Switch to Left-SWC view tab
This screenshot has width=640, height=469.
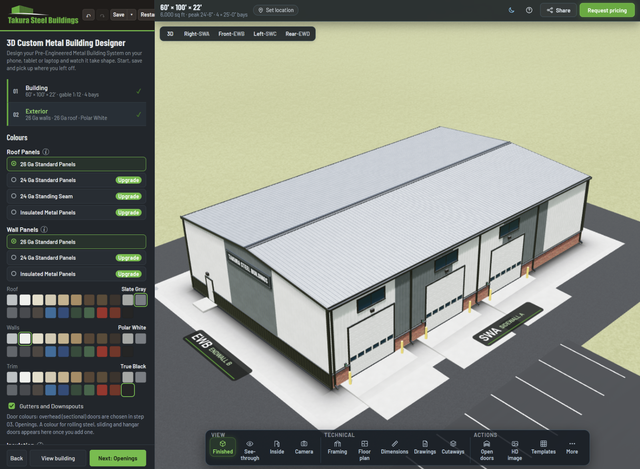tap(265, 34)
